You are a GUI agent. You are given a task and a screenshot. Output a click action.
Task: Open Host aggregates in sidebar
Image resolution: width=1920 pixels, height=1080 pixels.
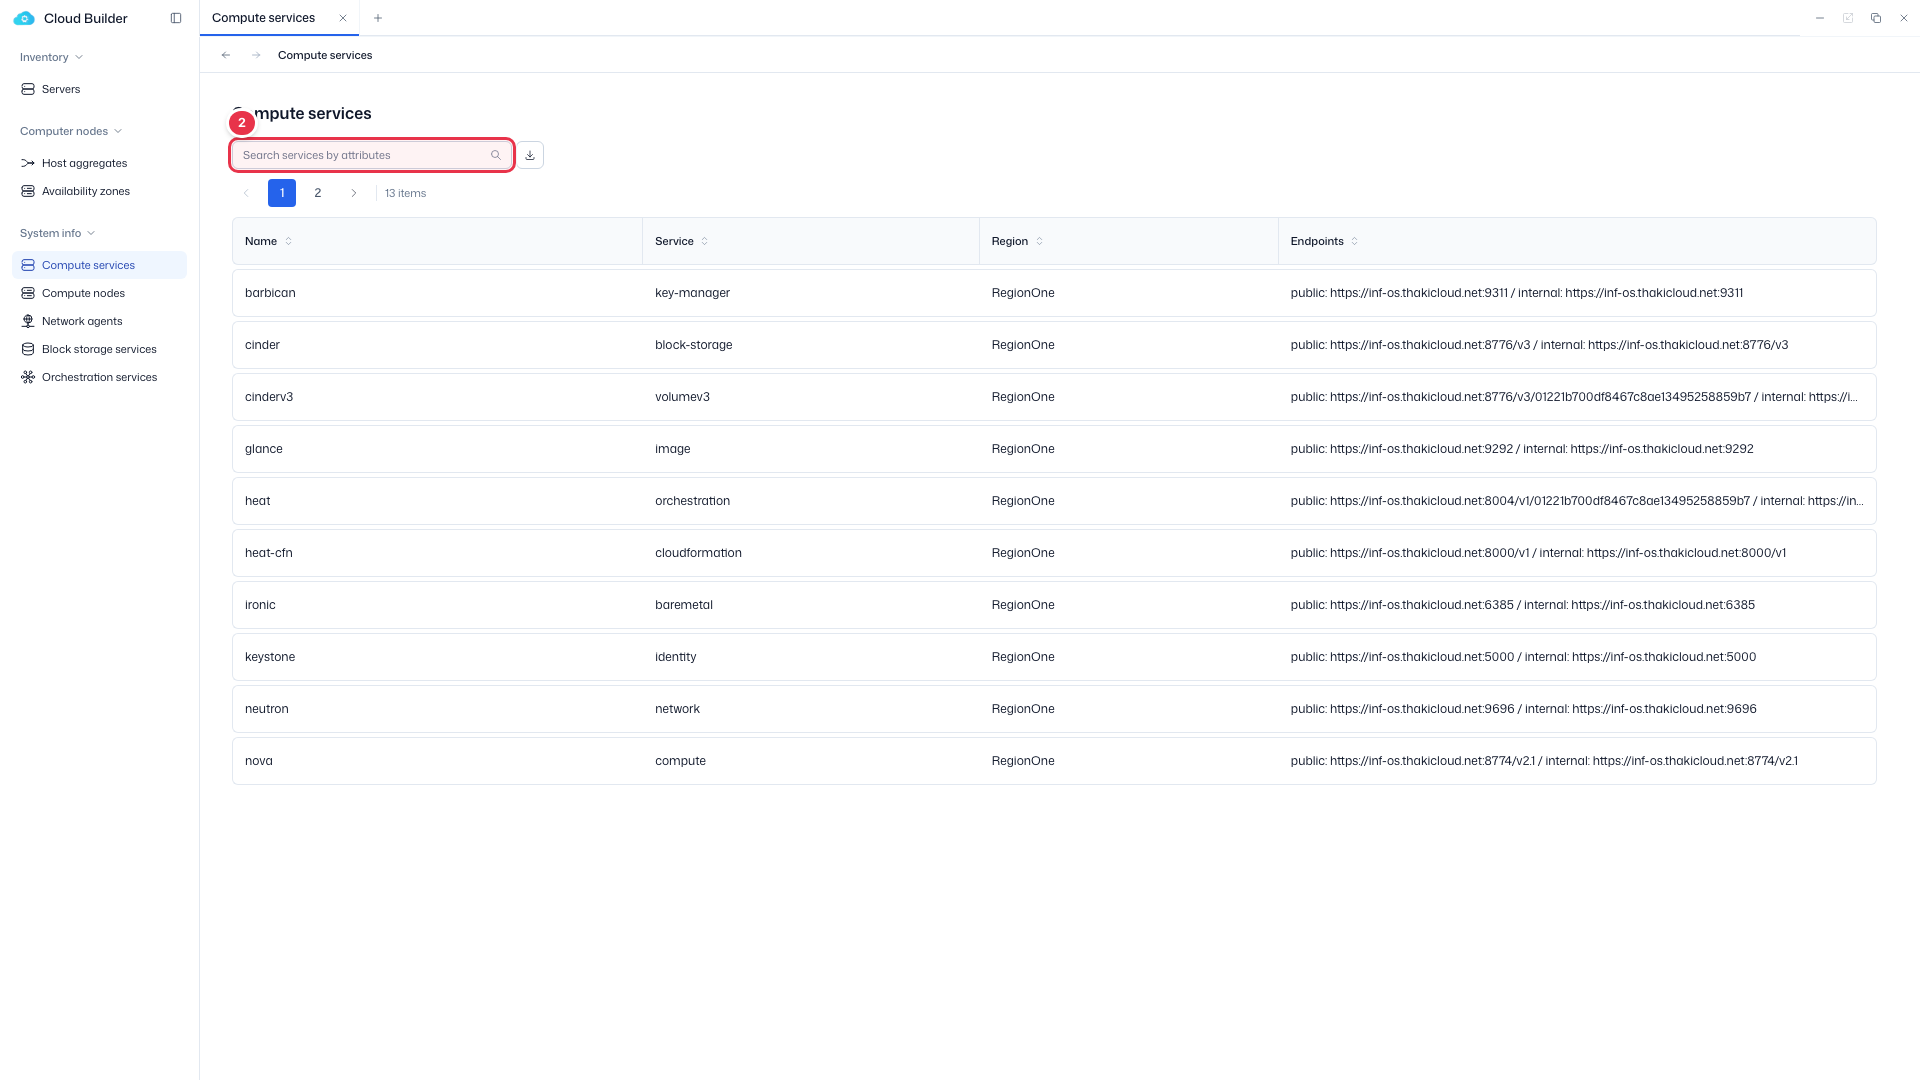99,163
